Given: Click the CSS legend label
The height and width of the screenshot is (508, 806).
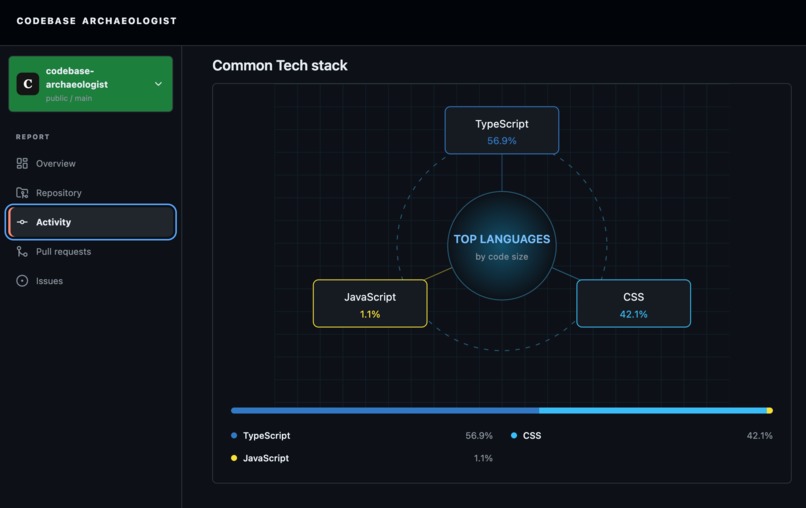Looking at the screenshot, I should coord(532,436).
